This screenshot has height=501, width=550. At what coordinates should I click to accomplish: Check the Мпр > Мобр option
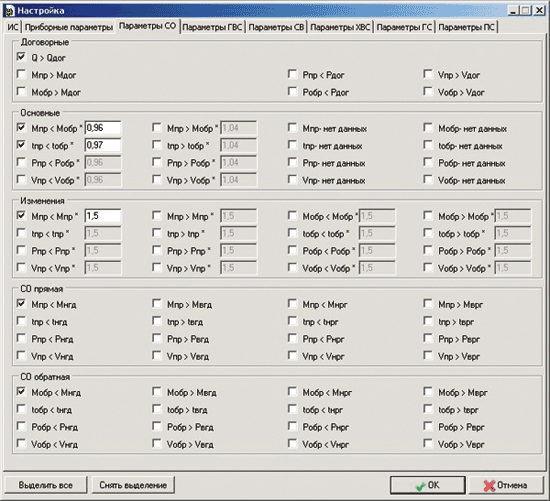click(x=157, y=128)
